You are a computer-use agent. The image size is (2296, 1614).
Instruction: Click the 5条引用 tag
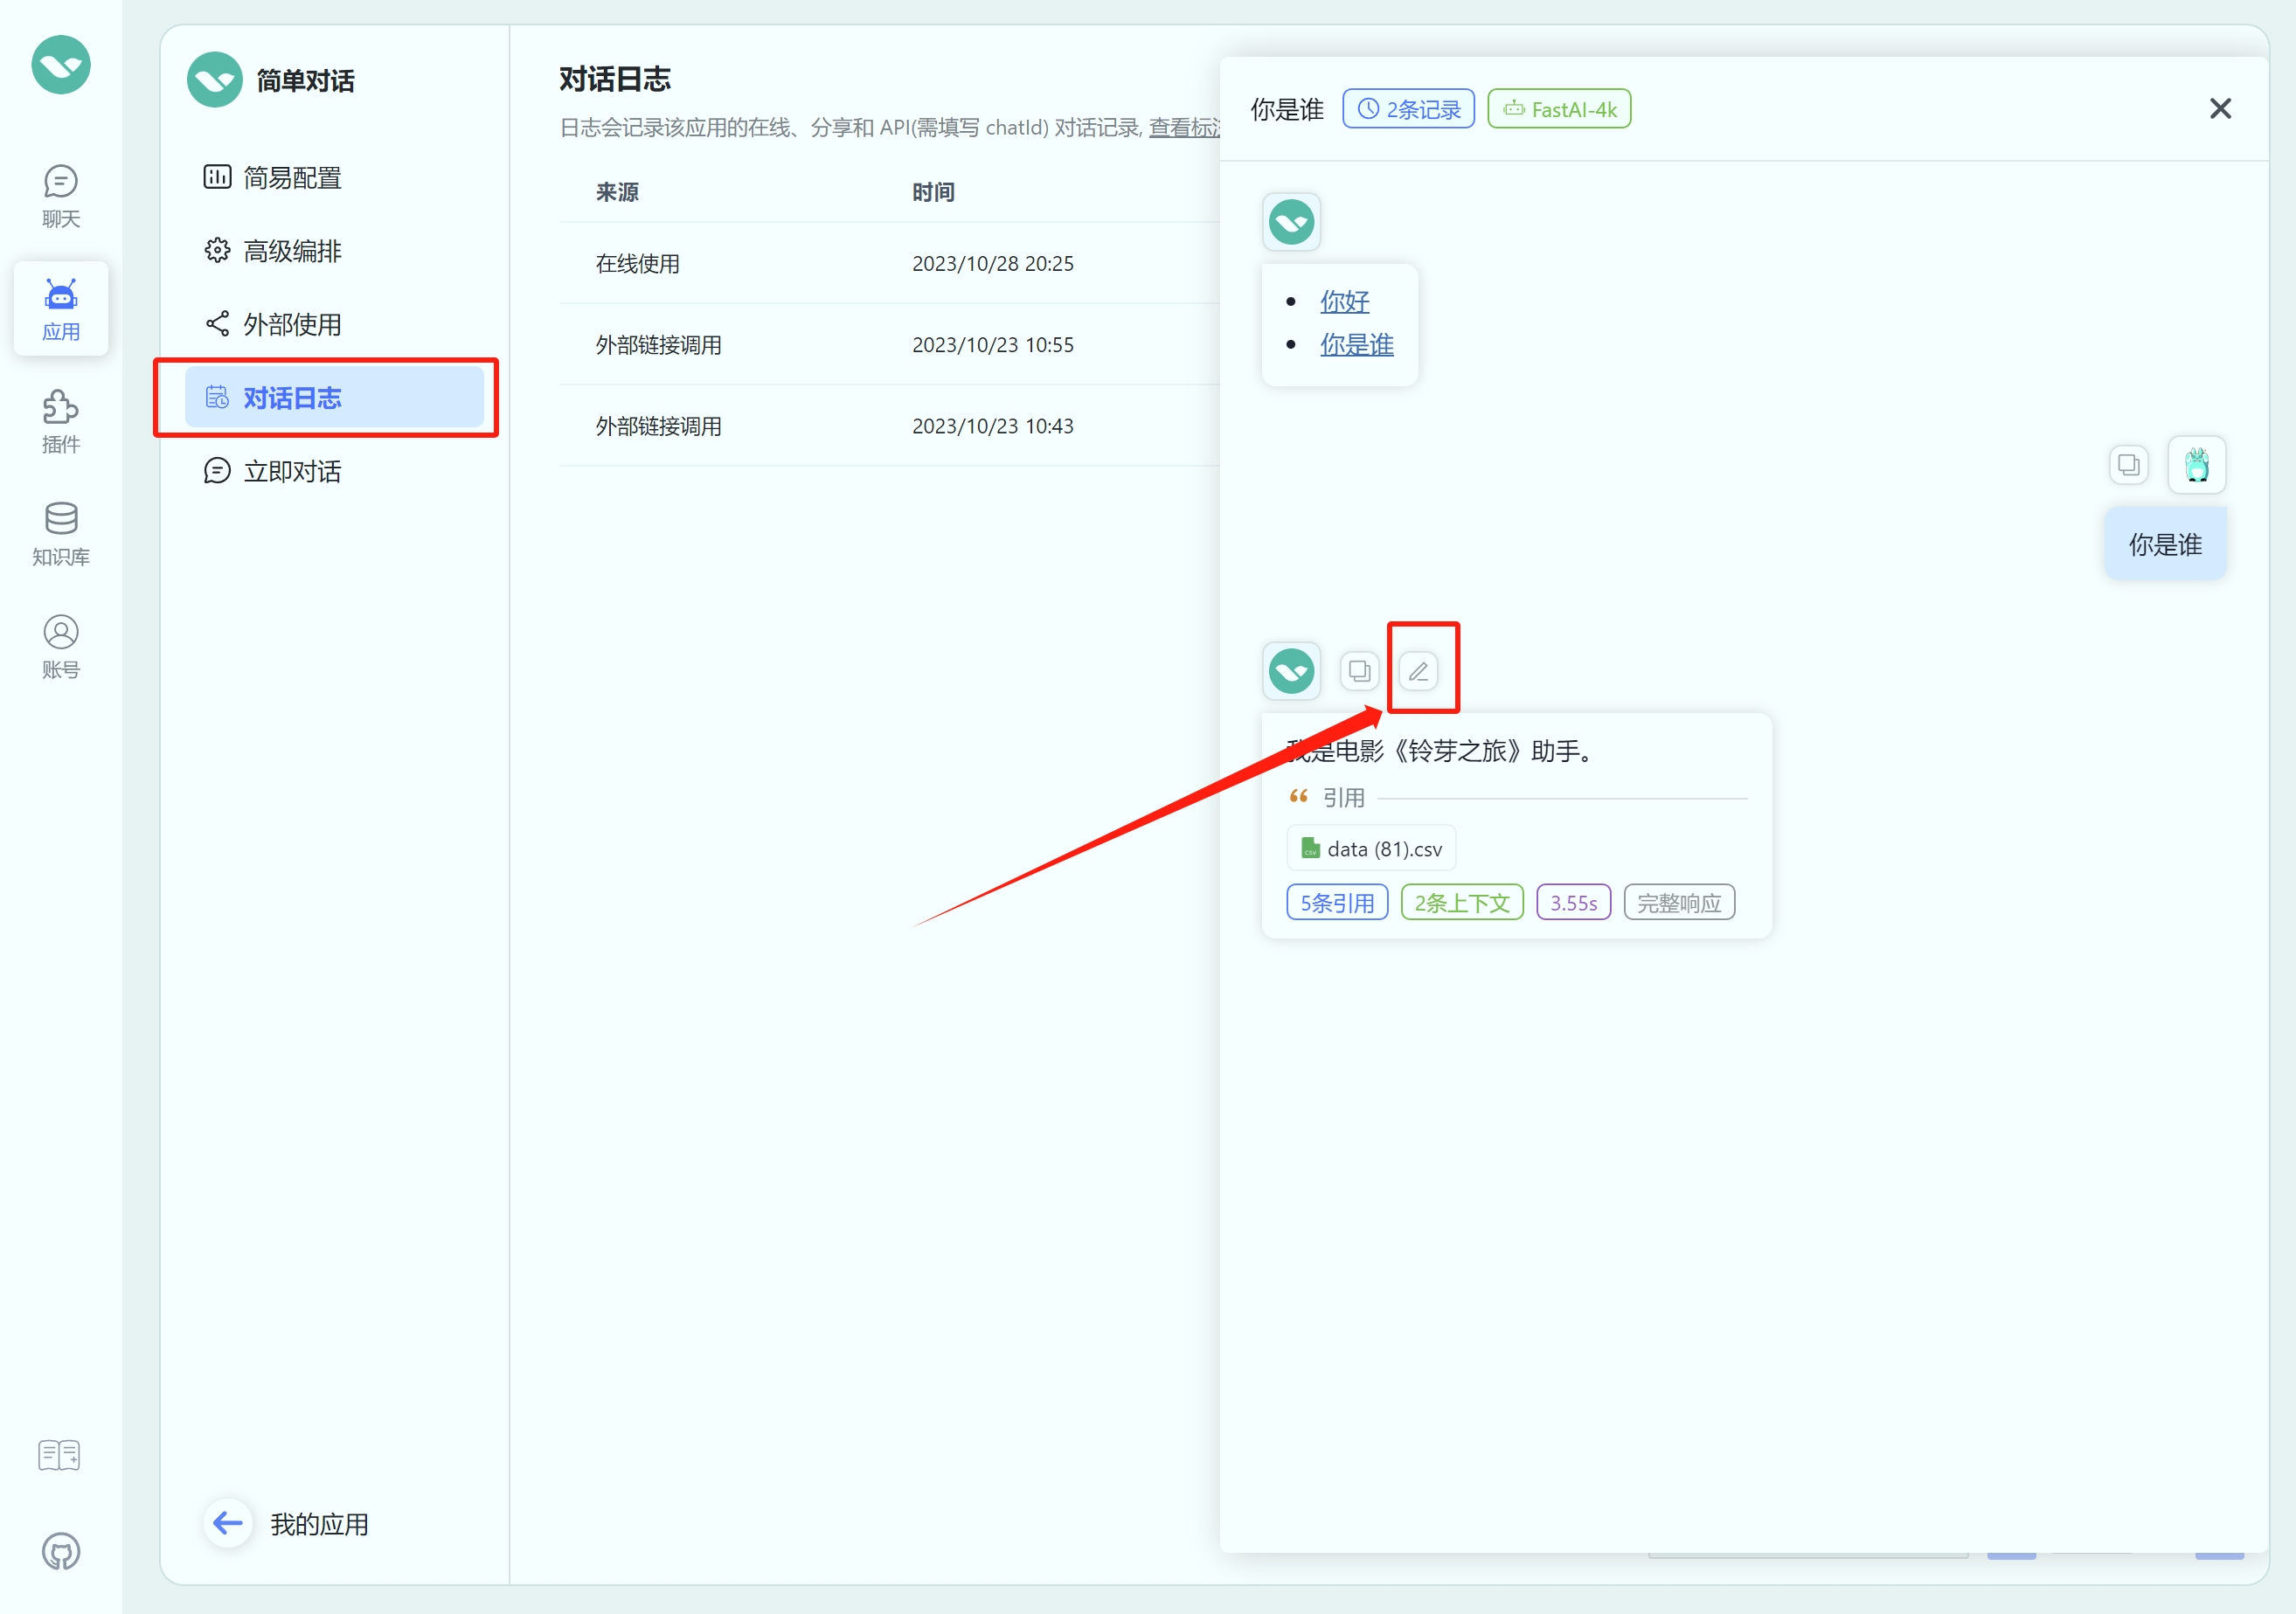(1336, 903)
